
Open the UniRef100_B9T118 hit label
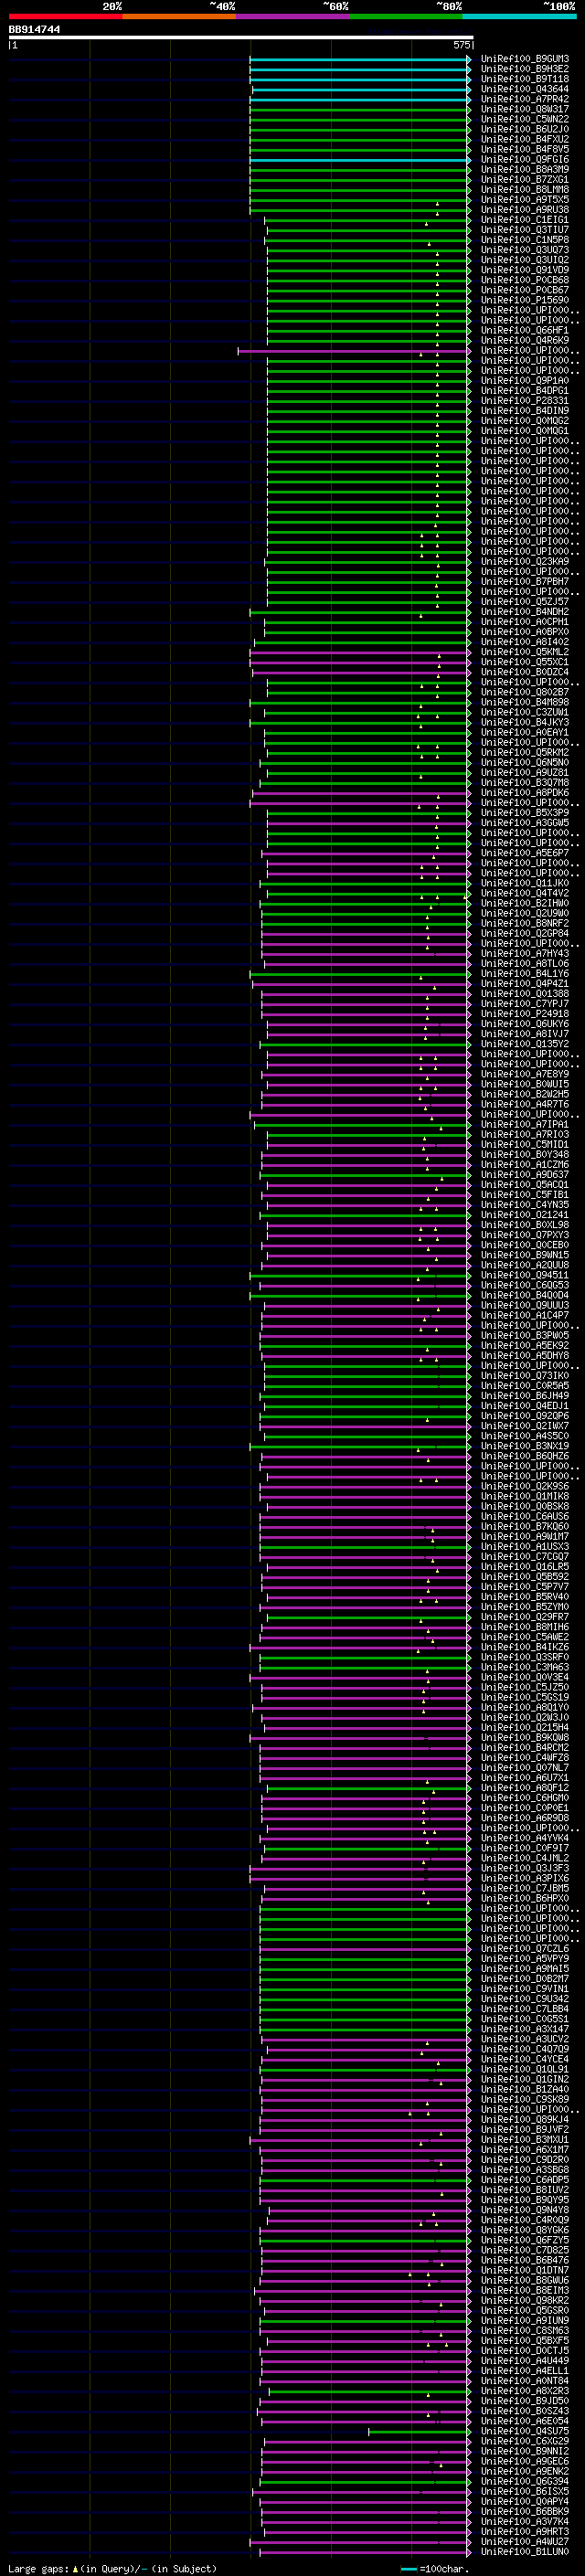click(x=524, y=79)
